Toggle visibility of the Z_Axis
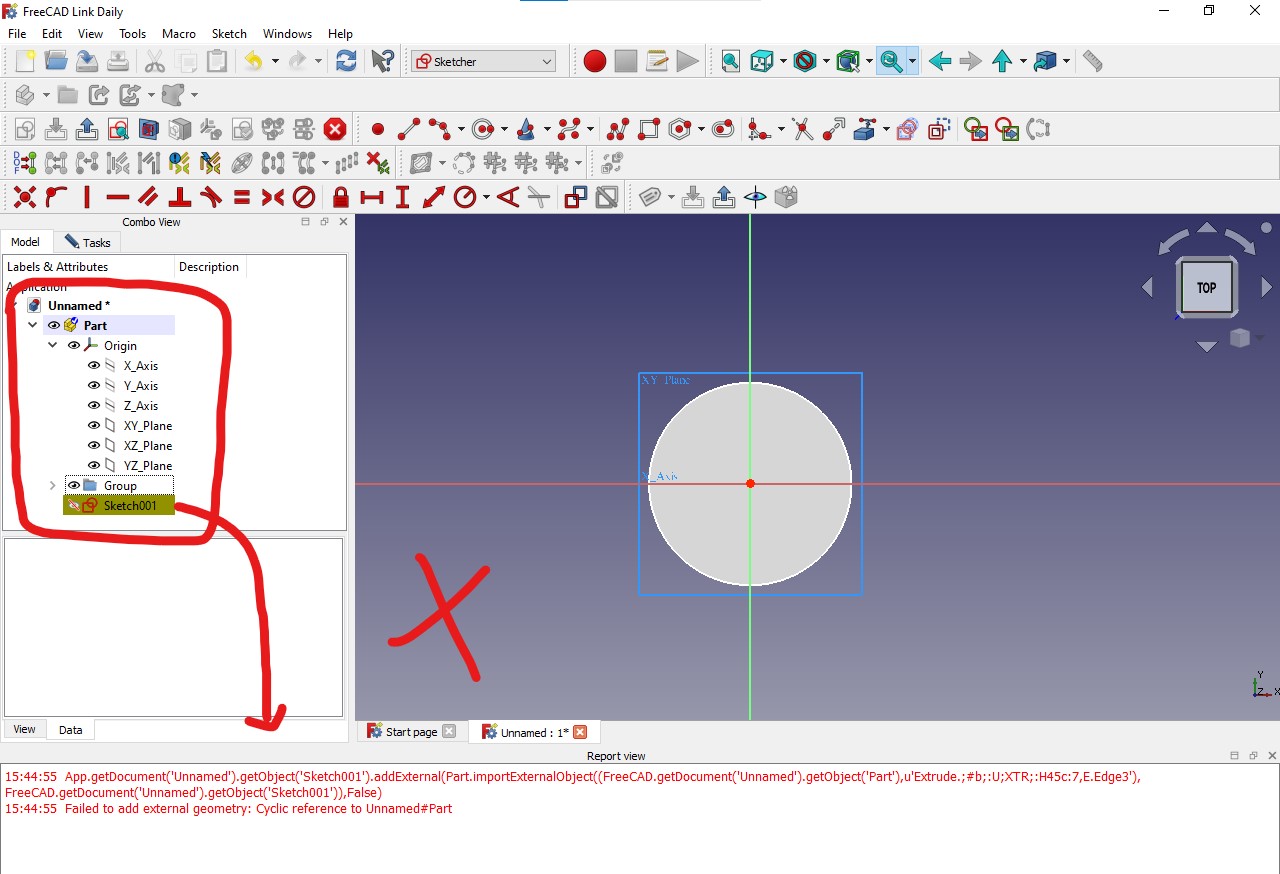 pyautogui.click(x=93, y=405)
